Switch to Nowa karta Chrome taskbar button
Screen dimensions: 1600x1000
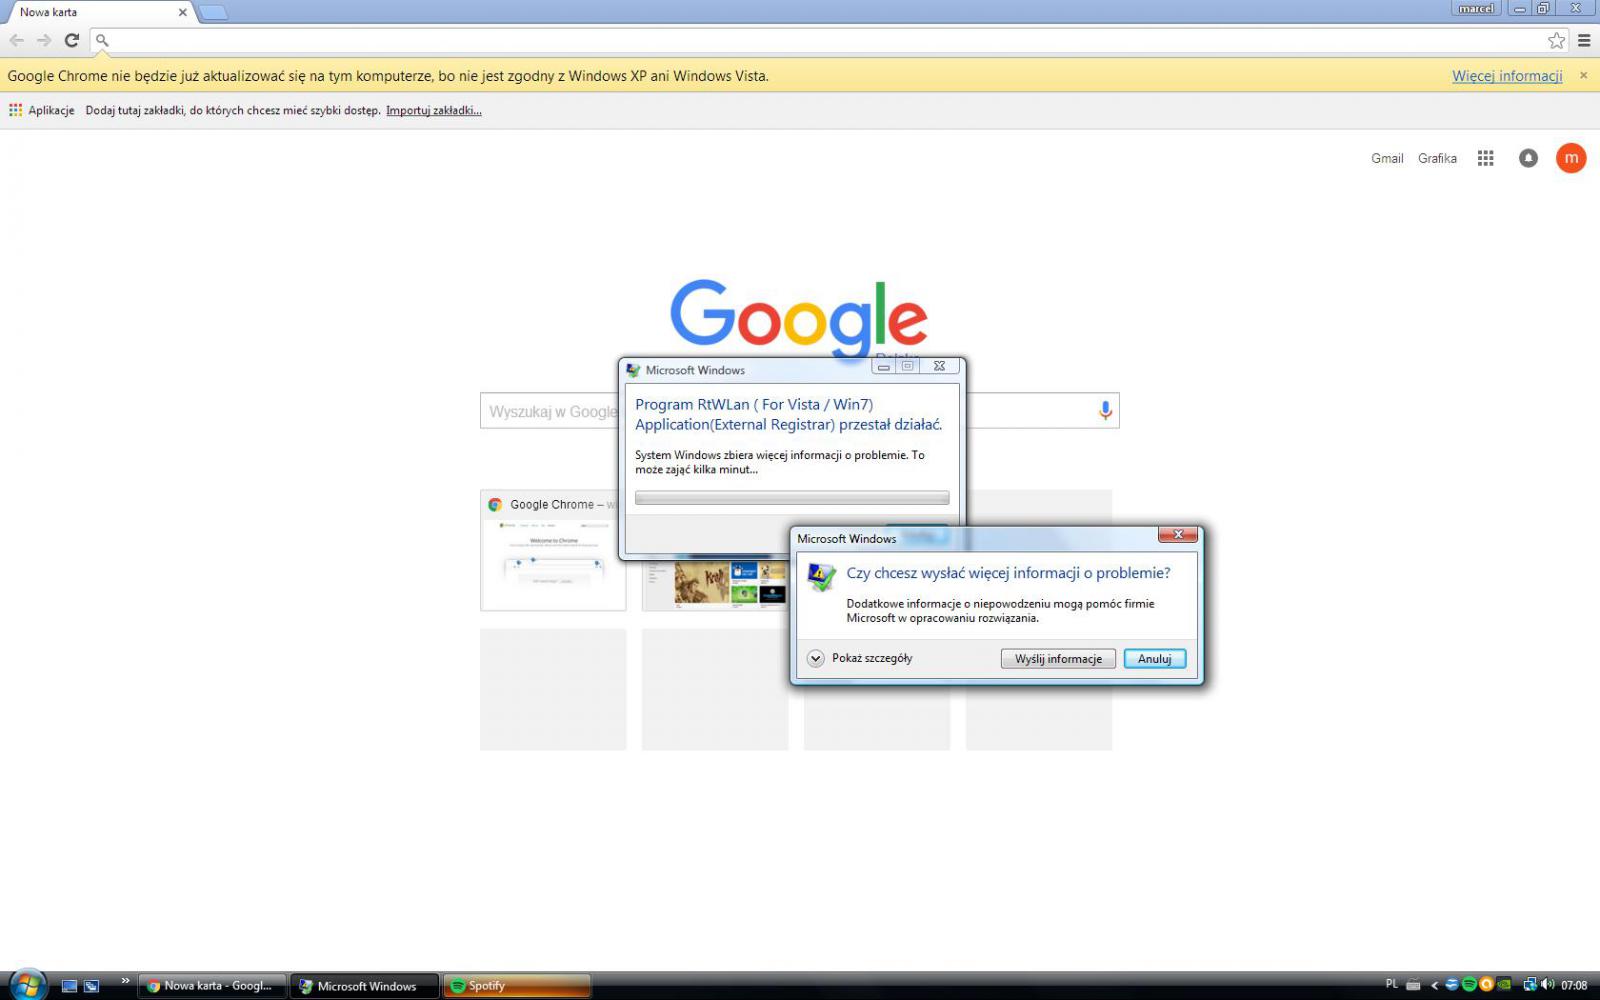pos(212,986)
